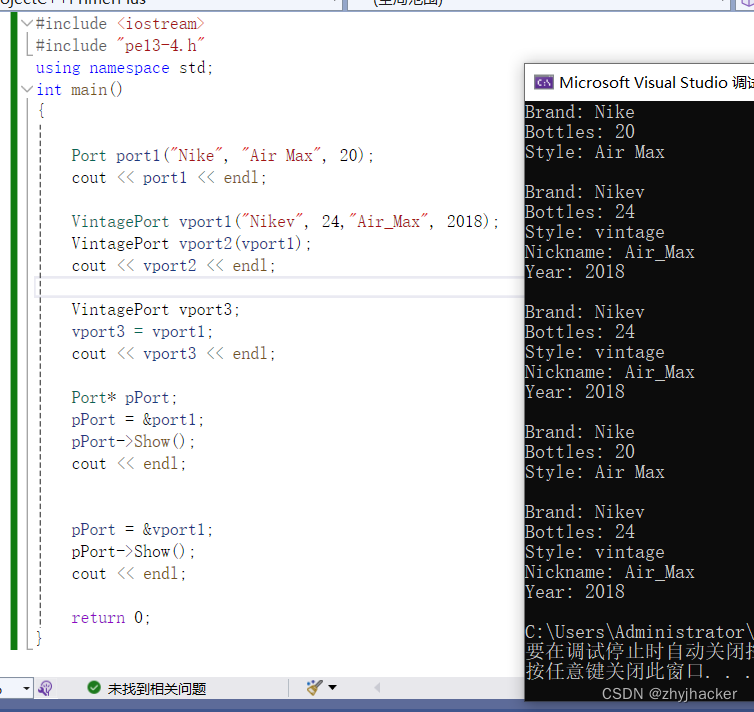Click the console message '要在调试停止时自动关闭'
Viewport: 754px width, 712px height.
[639, 651]
